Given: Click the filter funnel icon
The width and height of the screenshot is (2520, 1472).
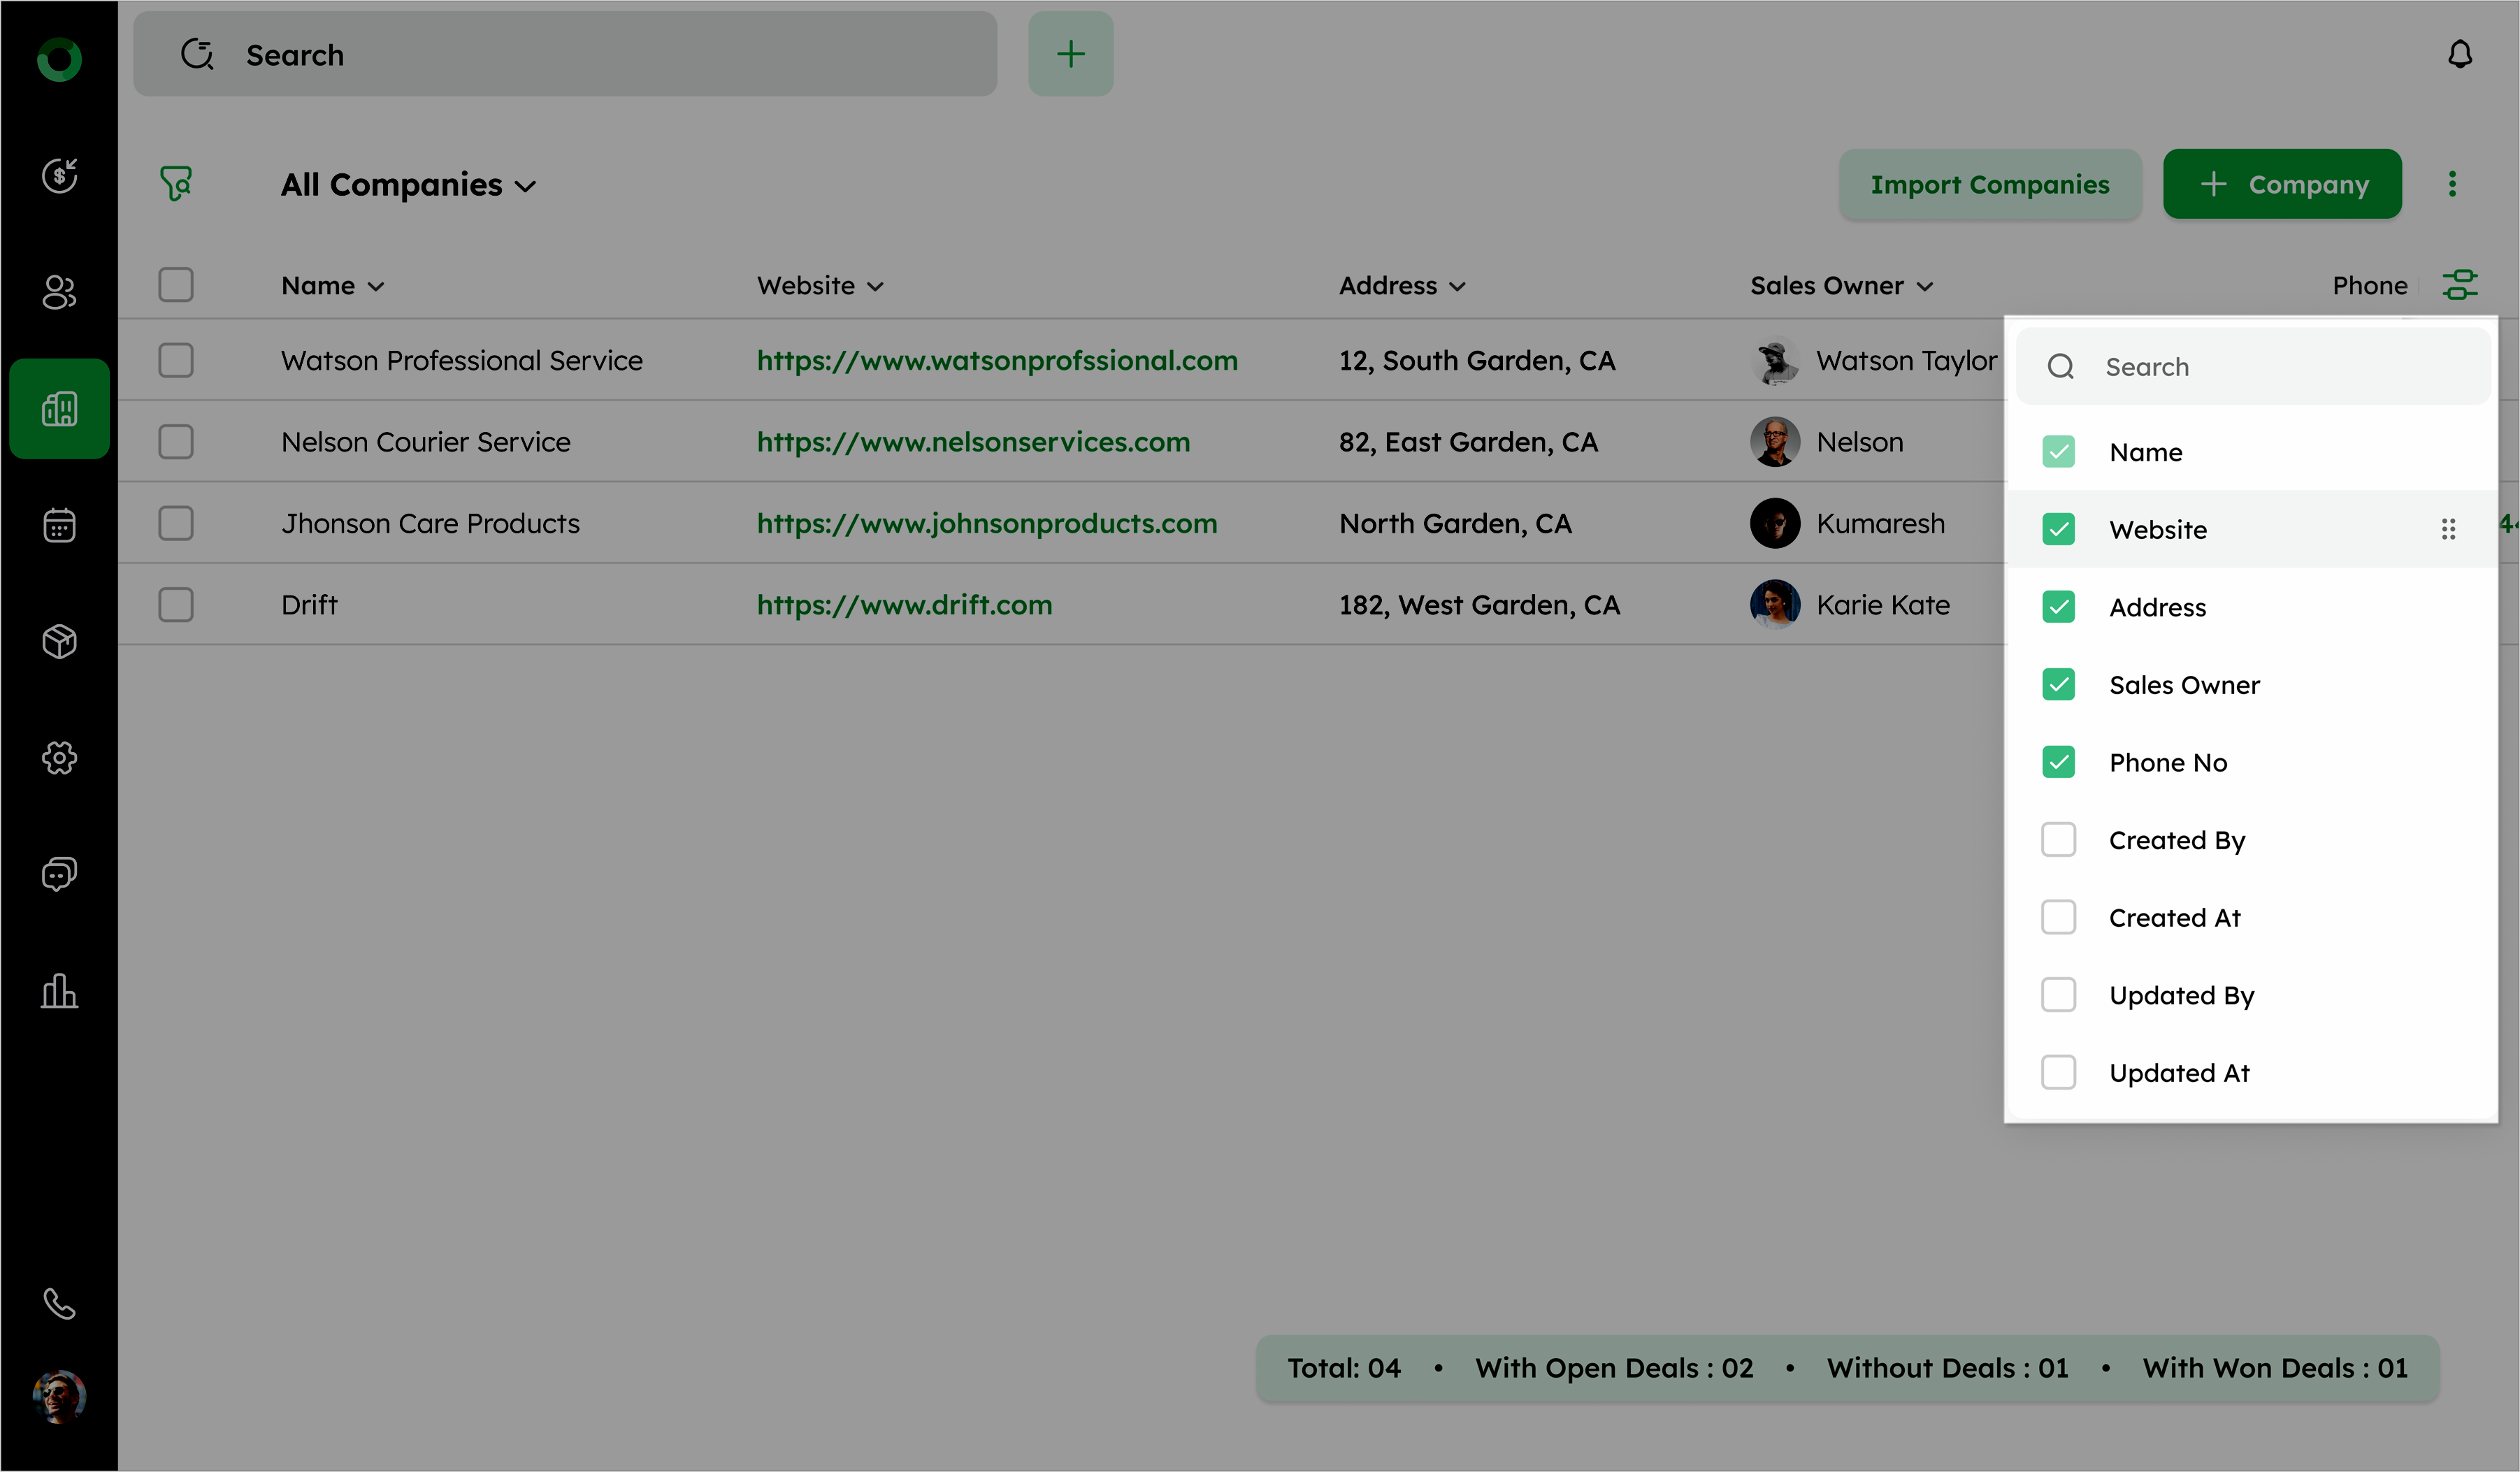Looking at the screenshot, I should pos(176,183).
